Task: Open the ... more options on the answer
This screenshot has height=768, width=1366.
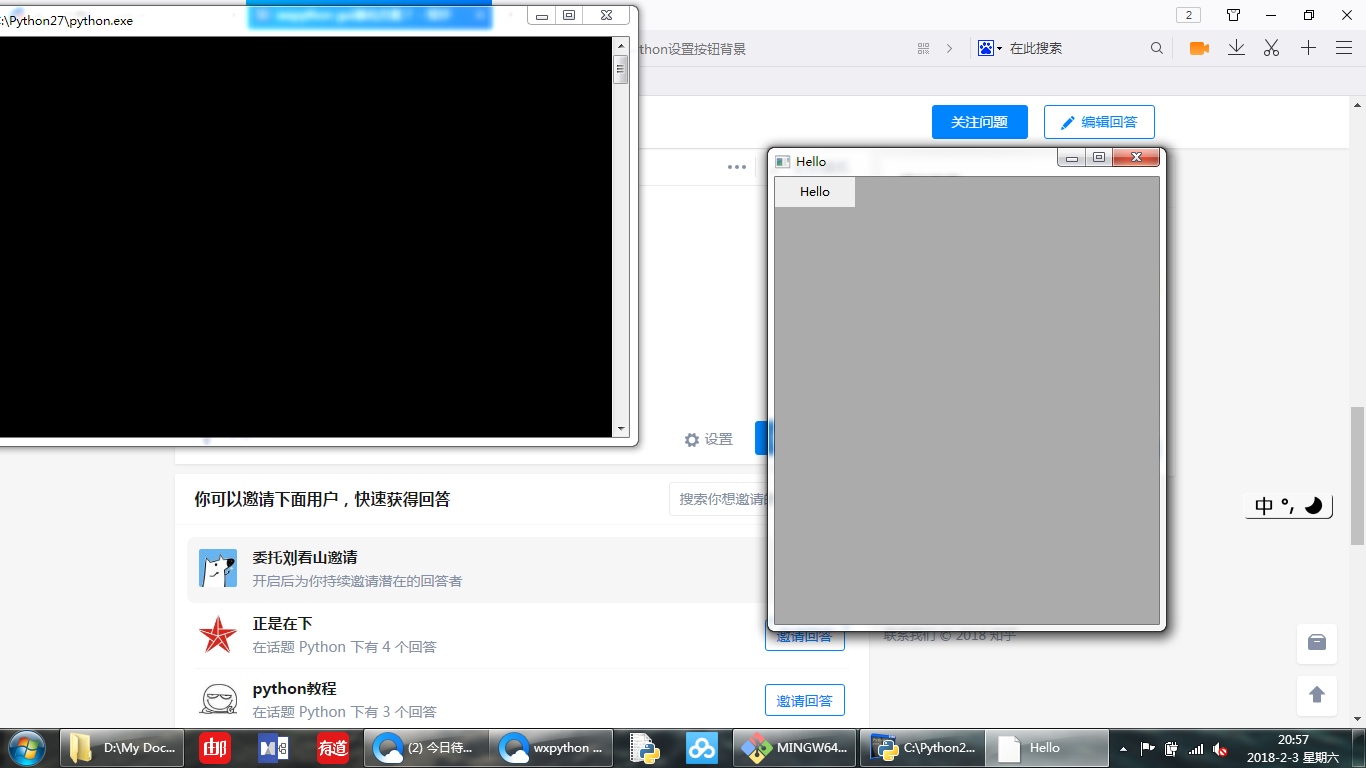Action: click(737, 167)
